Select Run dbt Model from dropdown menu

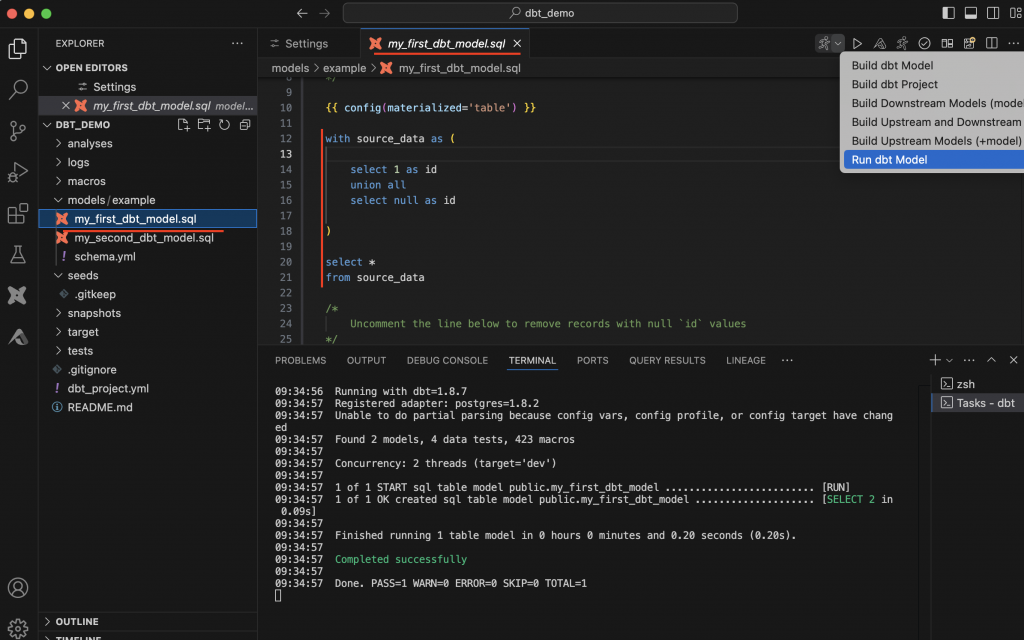click(x=889, y=160)
